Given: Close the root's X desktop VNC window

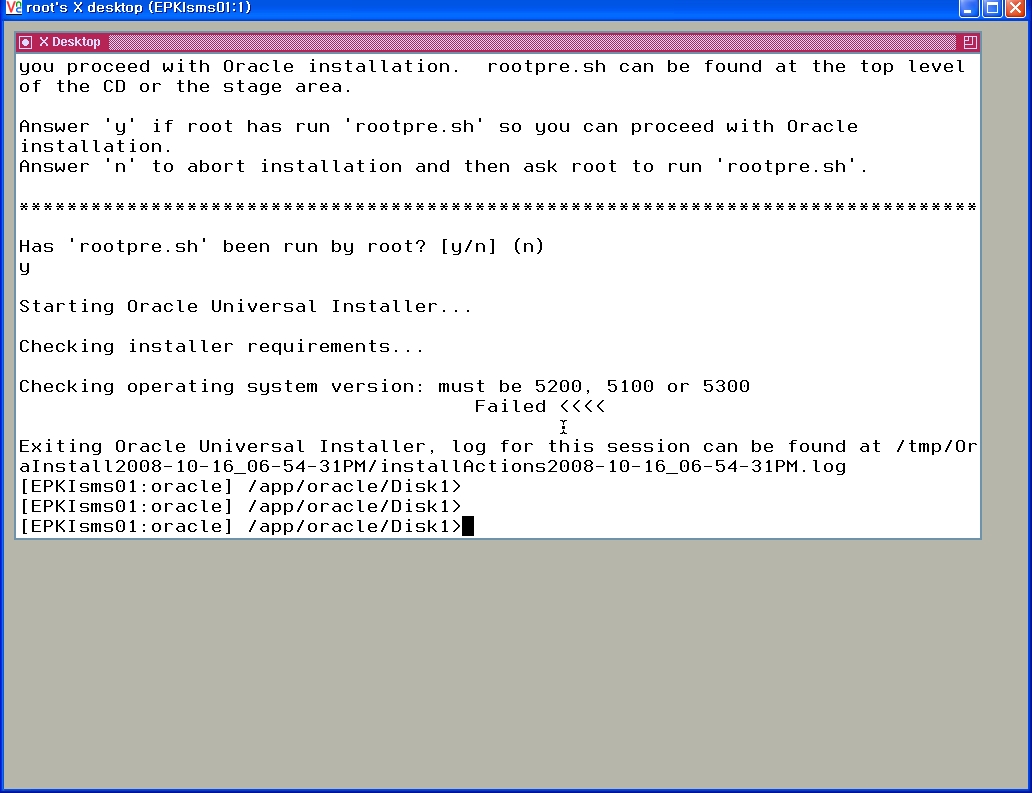Looking at the screenshot, I should (1017, 9).
